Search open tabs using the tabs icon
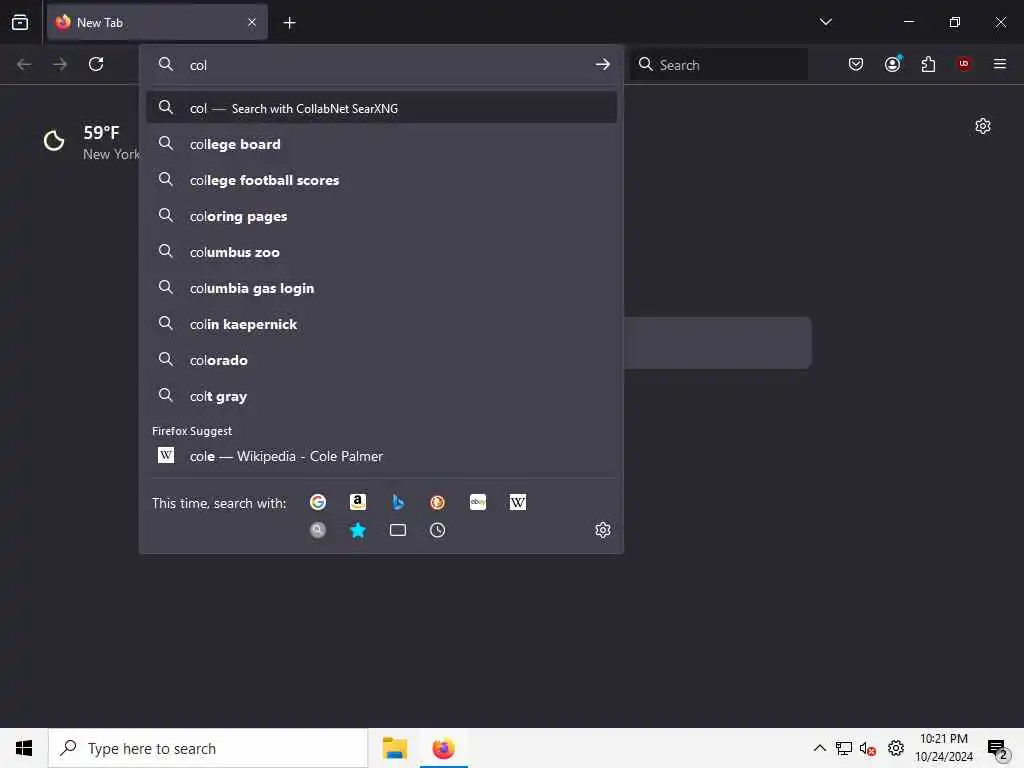Viewport: 1024px width, 768px height. 398,530
